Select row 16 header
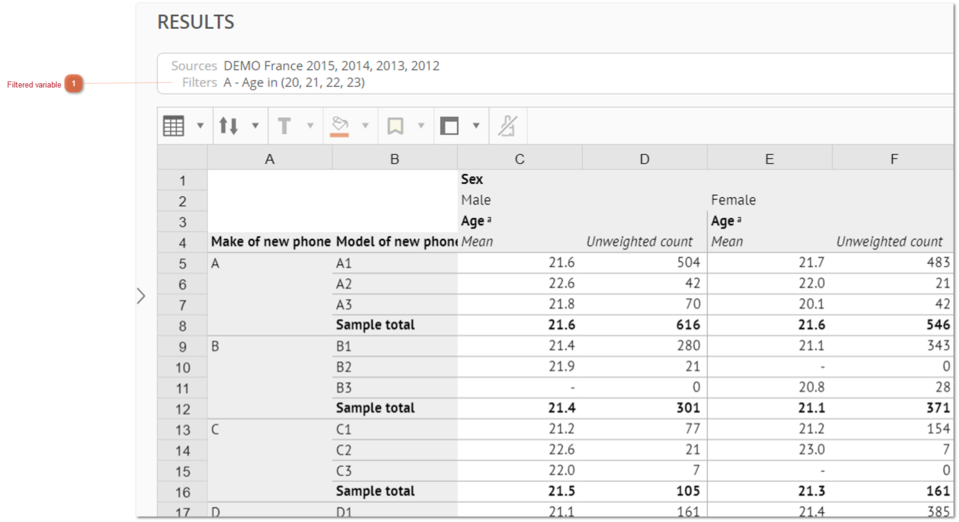Image resolution: width=959 pixels, height=522 pixels. [182, 492]
